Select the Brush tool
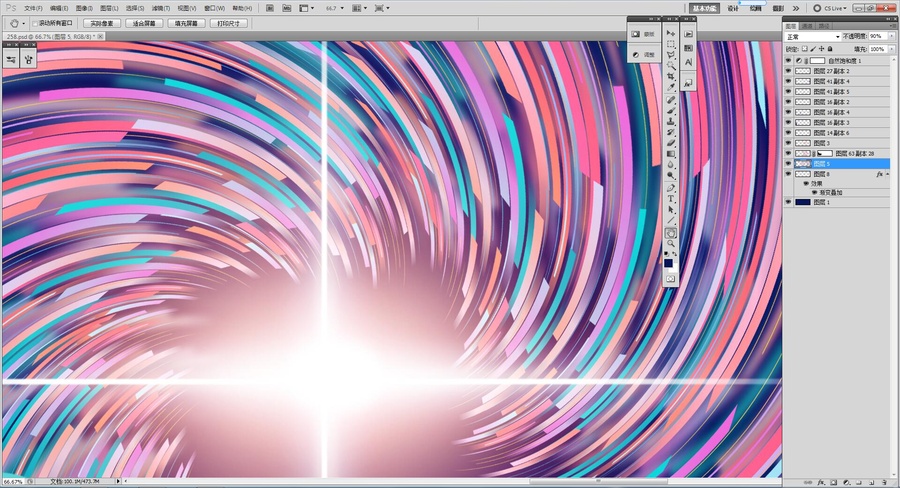Viewport: 900px width, 488px height. click(x=670, y=110)
